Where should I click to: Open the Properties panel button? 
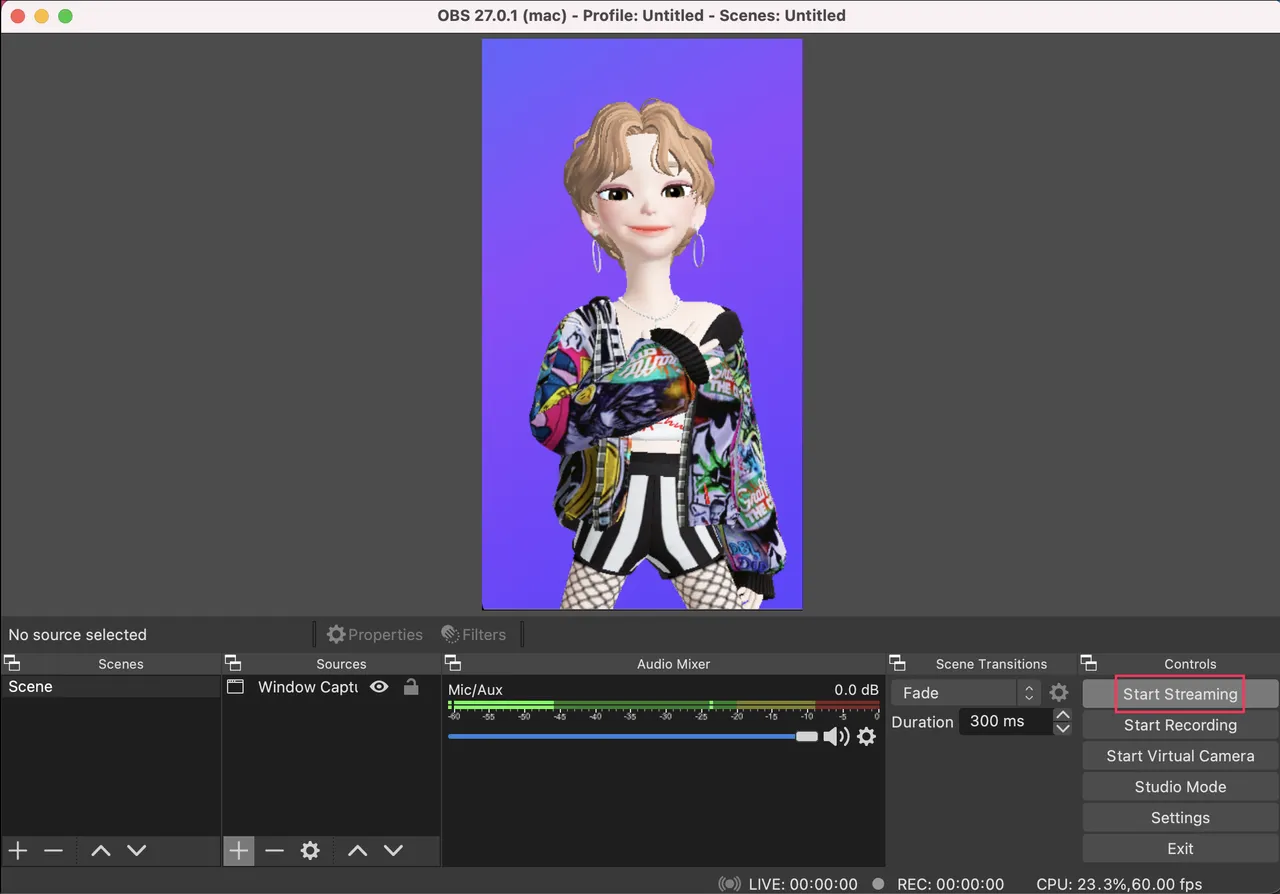coord(374,634)
